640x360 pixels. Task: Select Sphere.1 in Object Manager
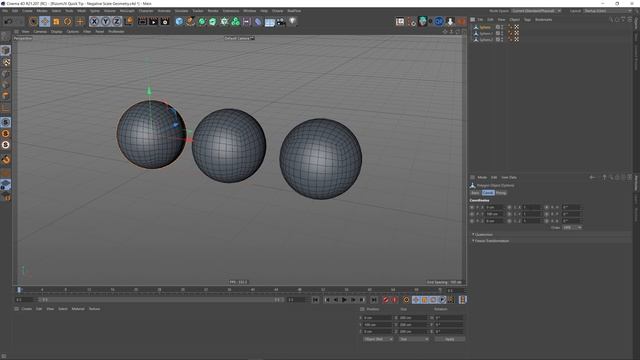pos(486,33)
